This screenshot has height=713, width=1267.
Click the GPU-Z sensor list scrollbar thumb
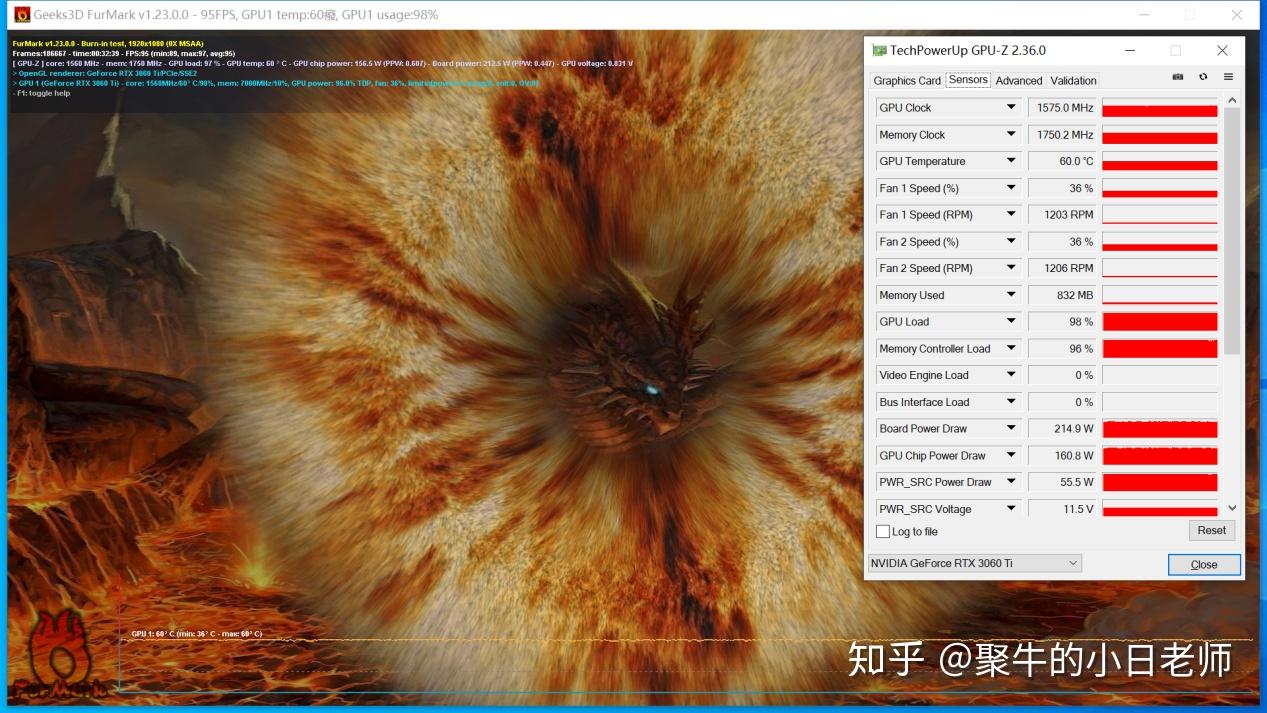point(1232,230)
